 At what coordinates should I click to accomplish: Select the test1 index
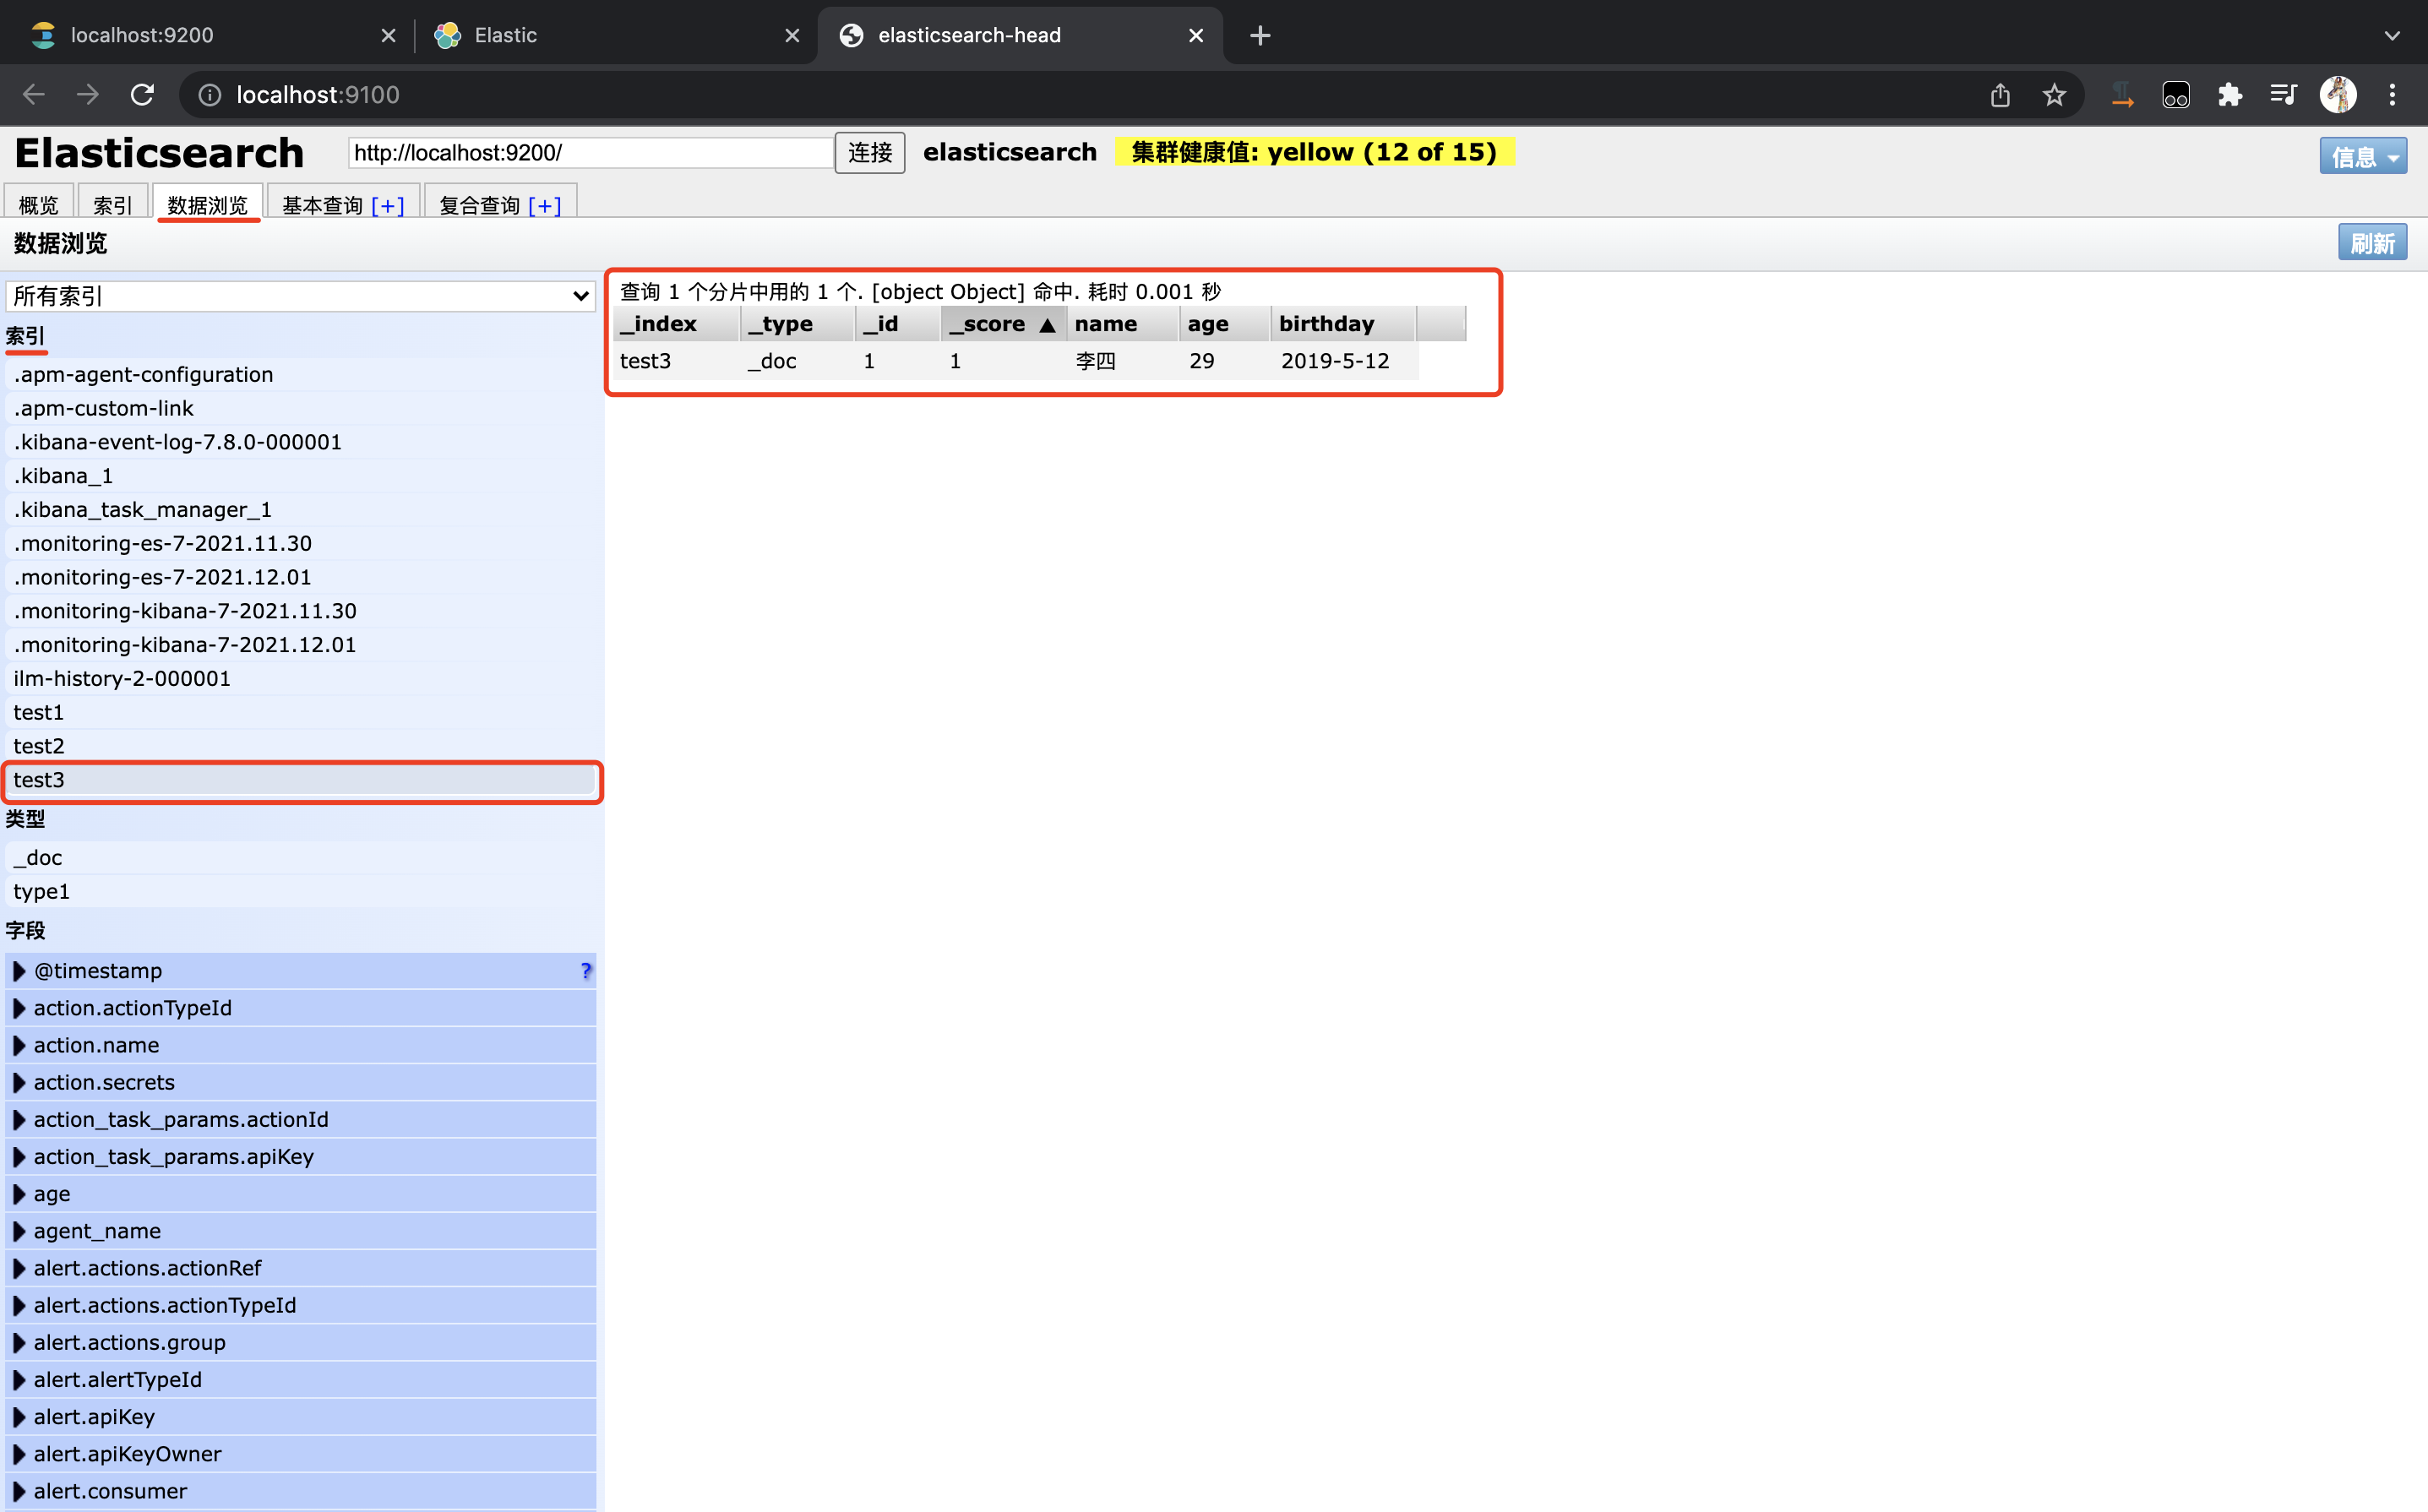[x=300, y=712]
